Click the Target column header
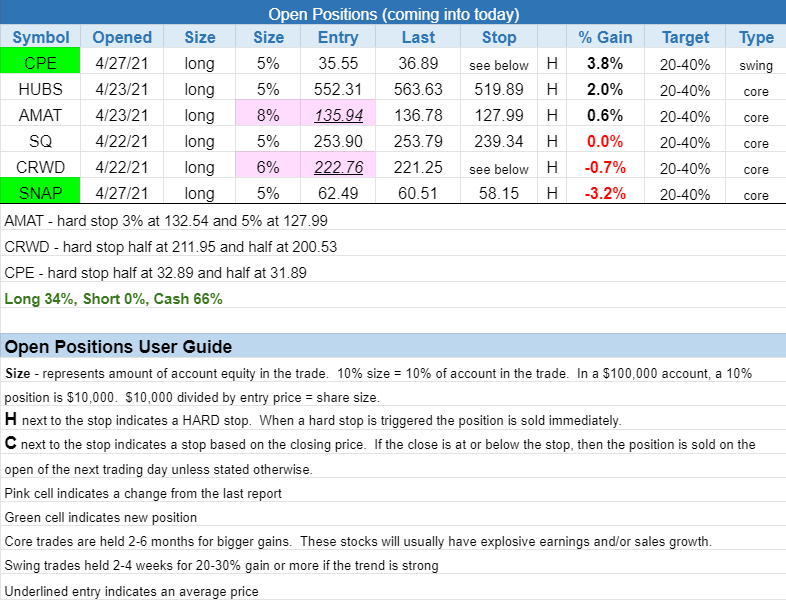This screenshot has height=600, width=786. click(x=685, y=37)
